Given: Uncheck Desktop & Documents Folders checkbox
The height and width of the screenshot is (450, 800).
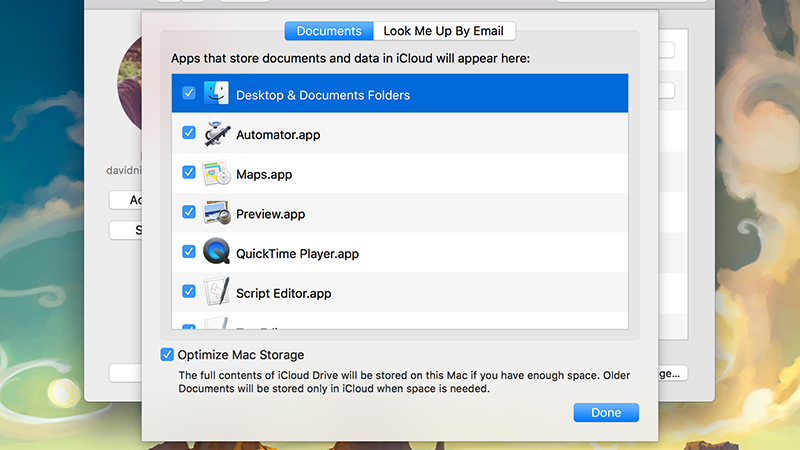Looking at the screenshot, I should pyautogui.click(x=189, y=93).
